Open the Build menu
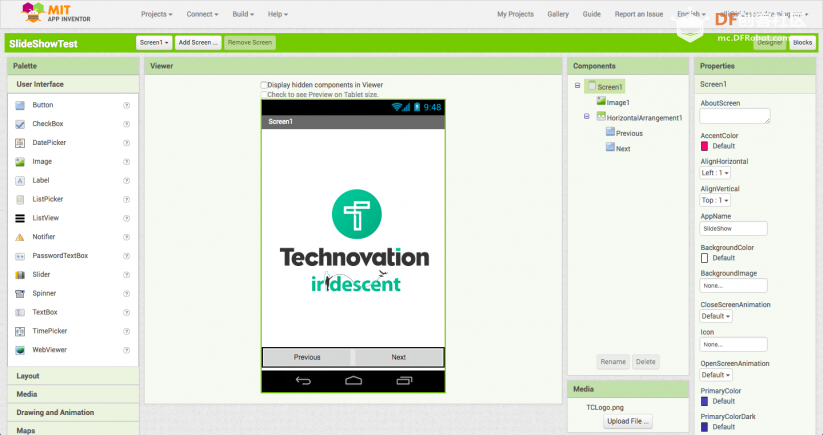This screenshot has height=435, width=823. (243, 14)
